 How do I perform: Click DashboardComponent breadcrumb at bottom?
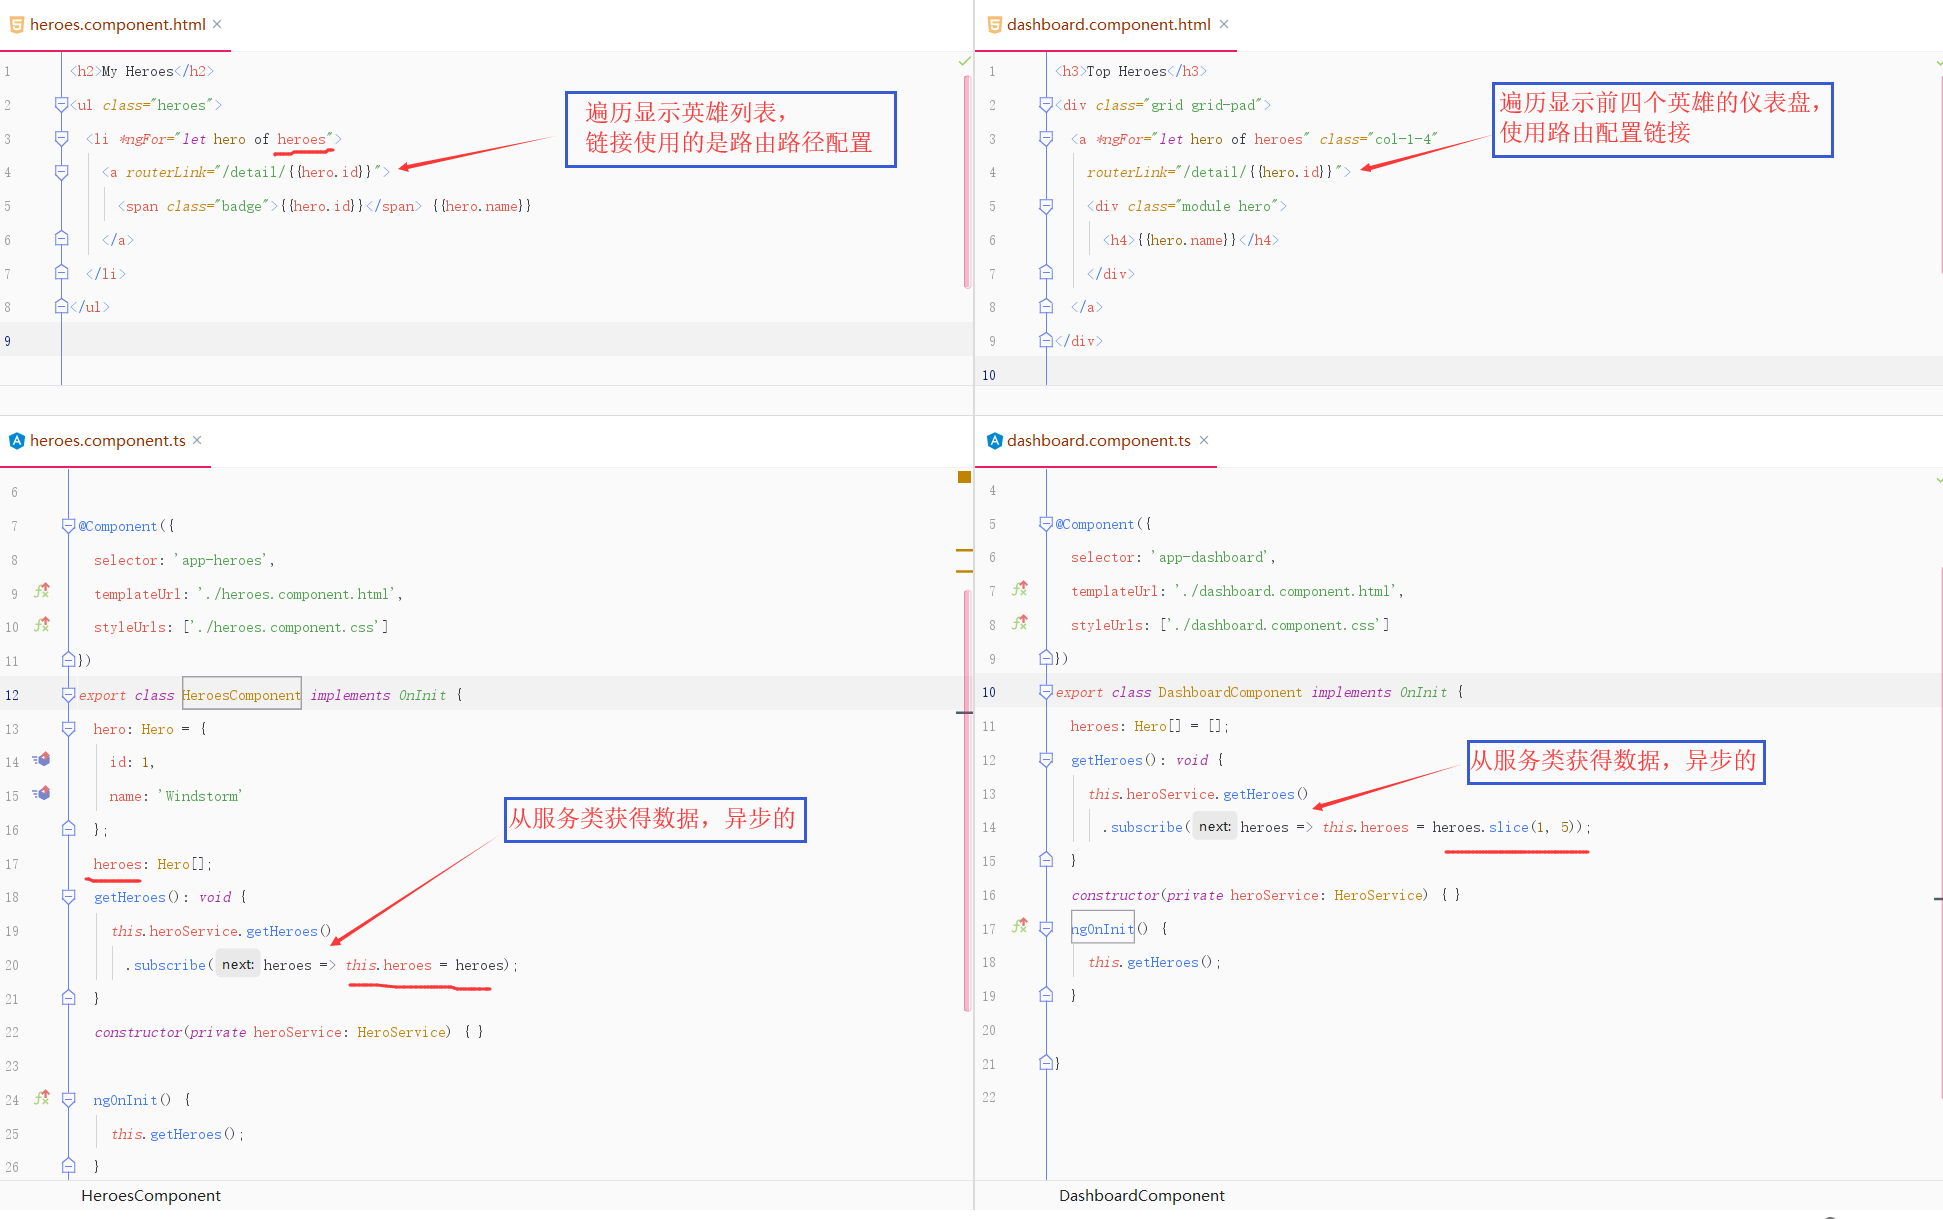click(1141, 1196)
